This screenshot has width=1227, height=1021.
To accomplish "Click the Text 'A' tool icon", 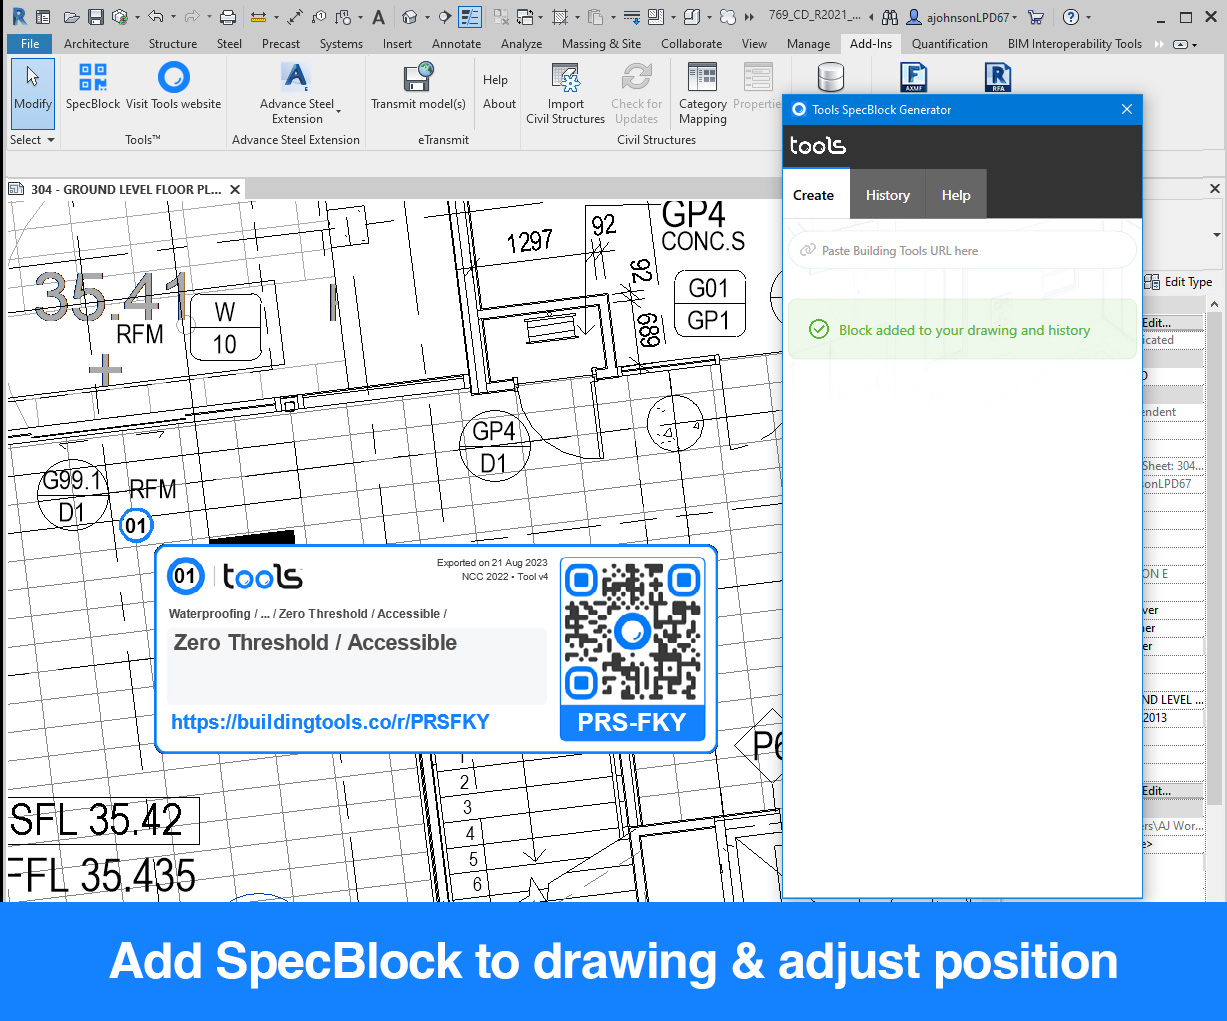I will coord(378,17).
